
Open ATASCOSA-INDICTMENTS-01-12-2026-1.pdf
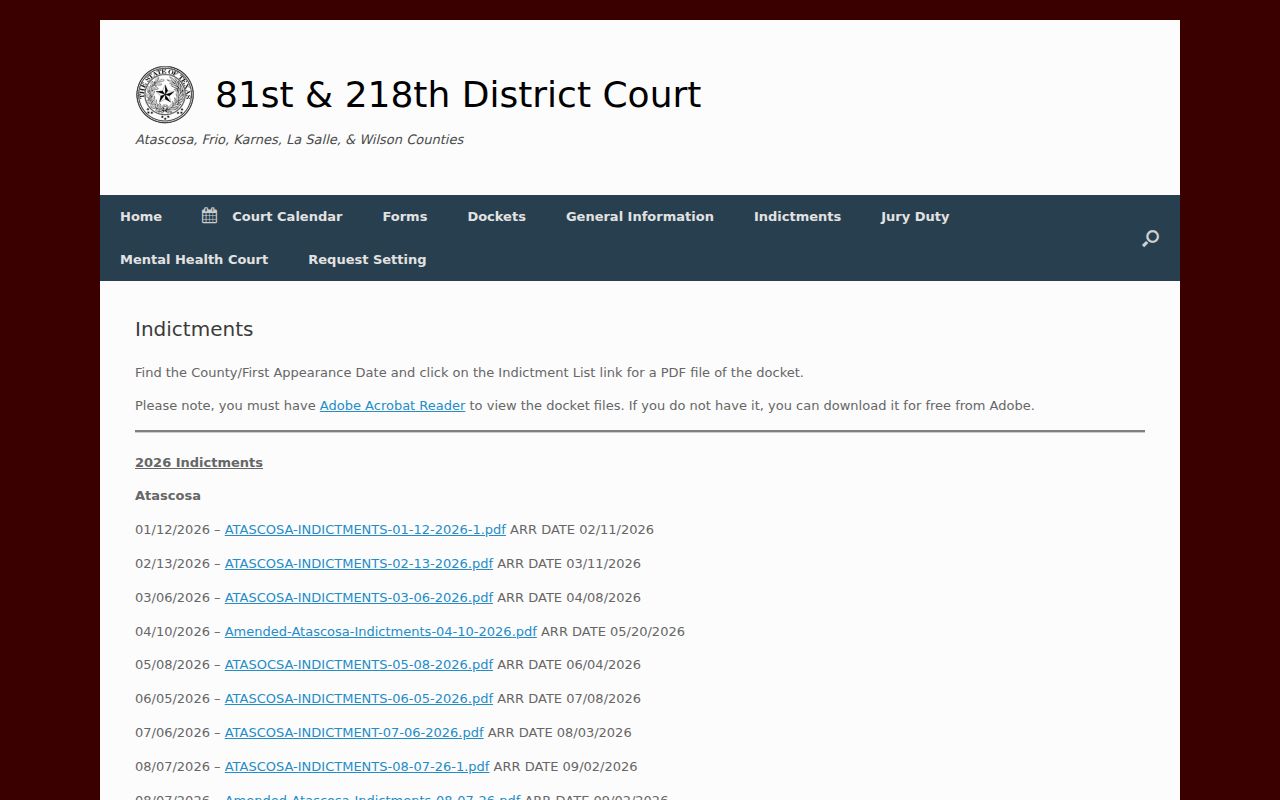point(365,530)
